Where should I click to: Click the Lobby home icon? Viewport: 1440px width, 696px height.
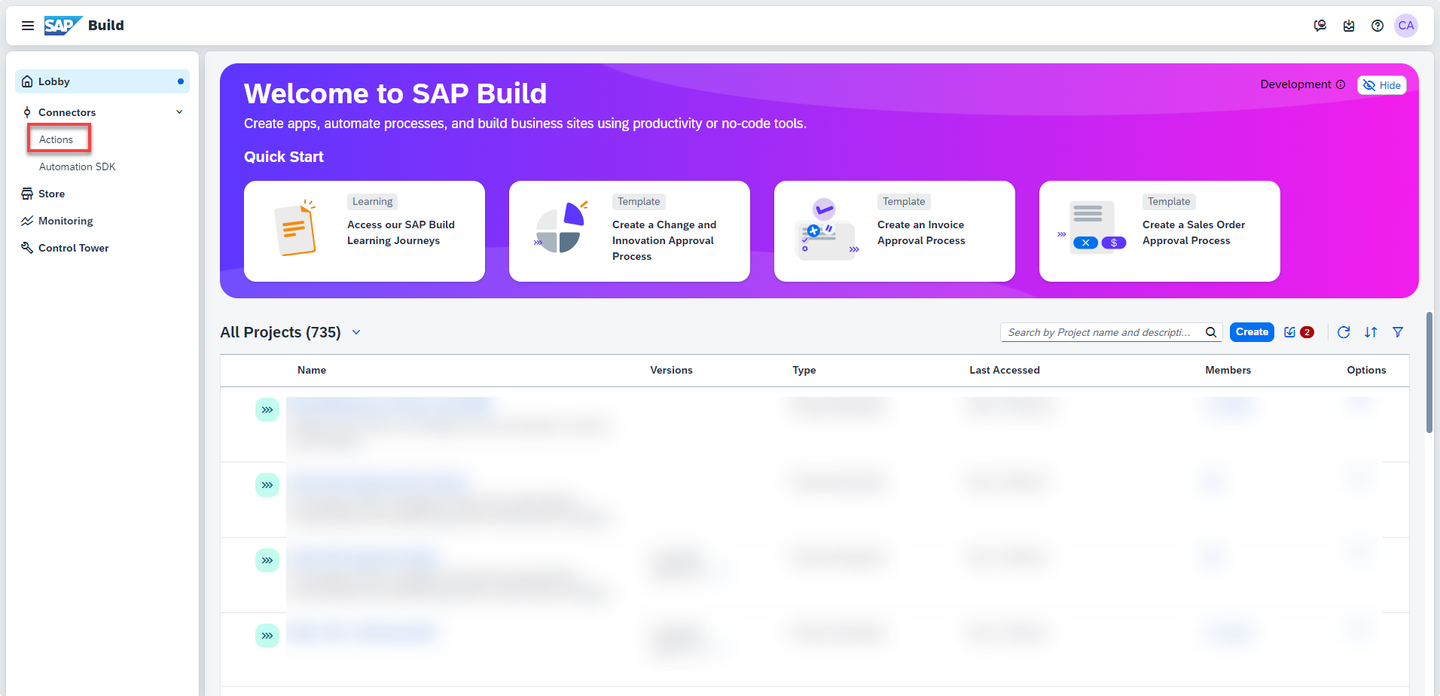pyautogui.click(x=27, y=81)
